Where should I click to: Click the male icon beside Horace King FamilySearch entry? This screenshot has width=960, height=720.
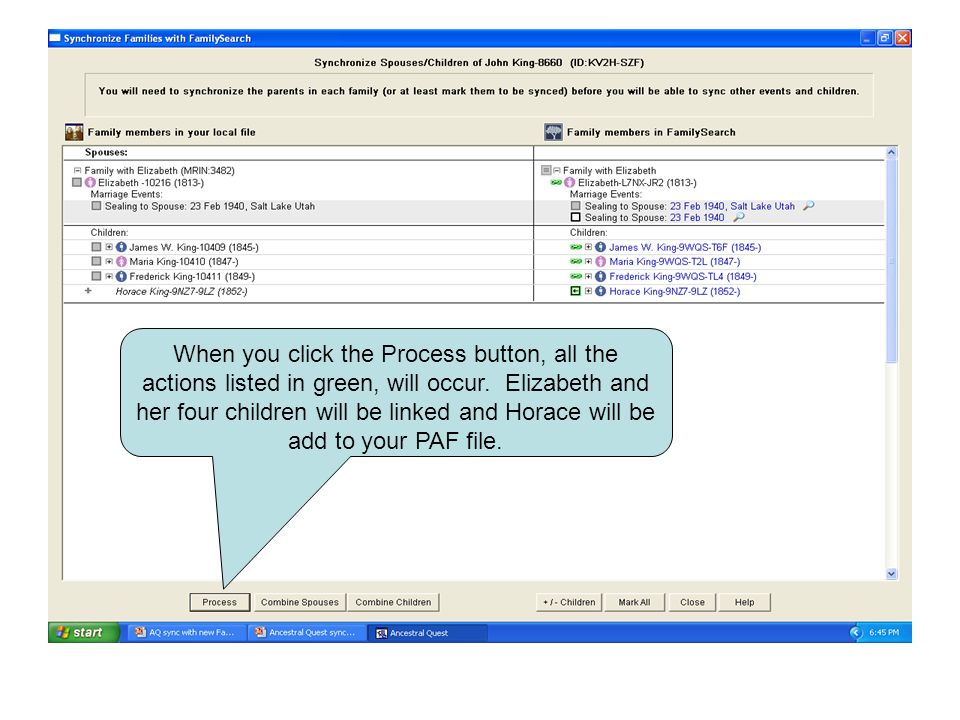tap(601, 291)
